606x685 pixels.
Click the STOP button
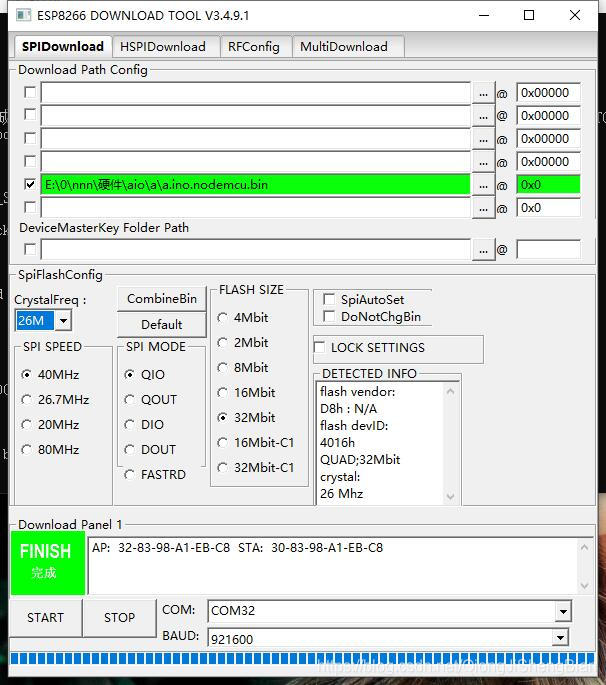pos(119,618)
